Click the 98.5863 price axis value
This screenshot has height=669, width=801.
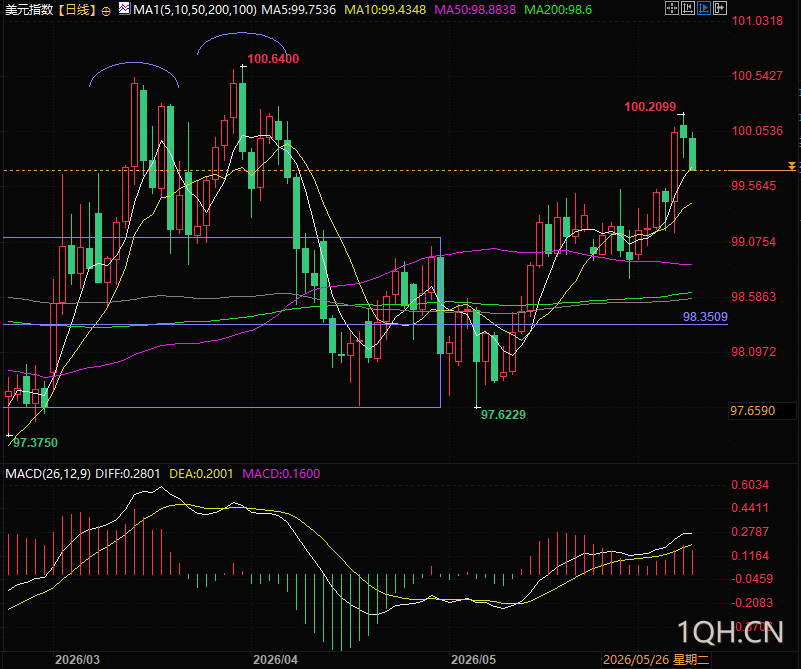click(x=753, y=297)
